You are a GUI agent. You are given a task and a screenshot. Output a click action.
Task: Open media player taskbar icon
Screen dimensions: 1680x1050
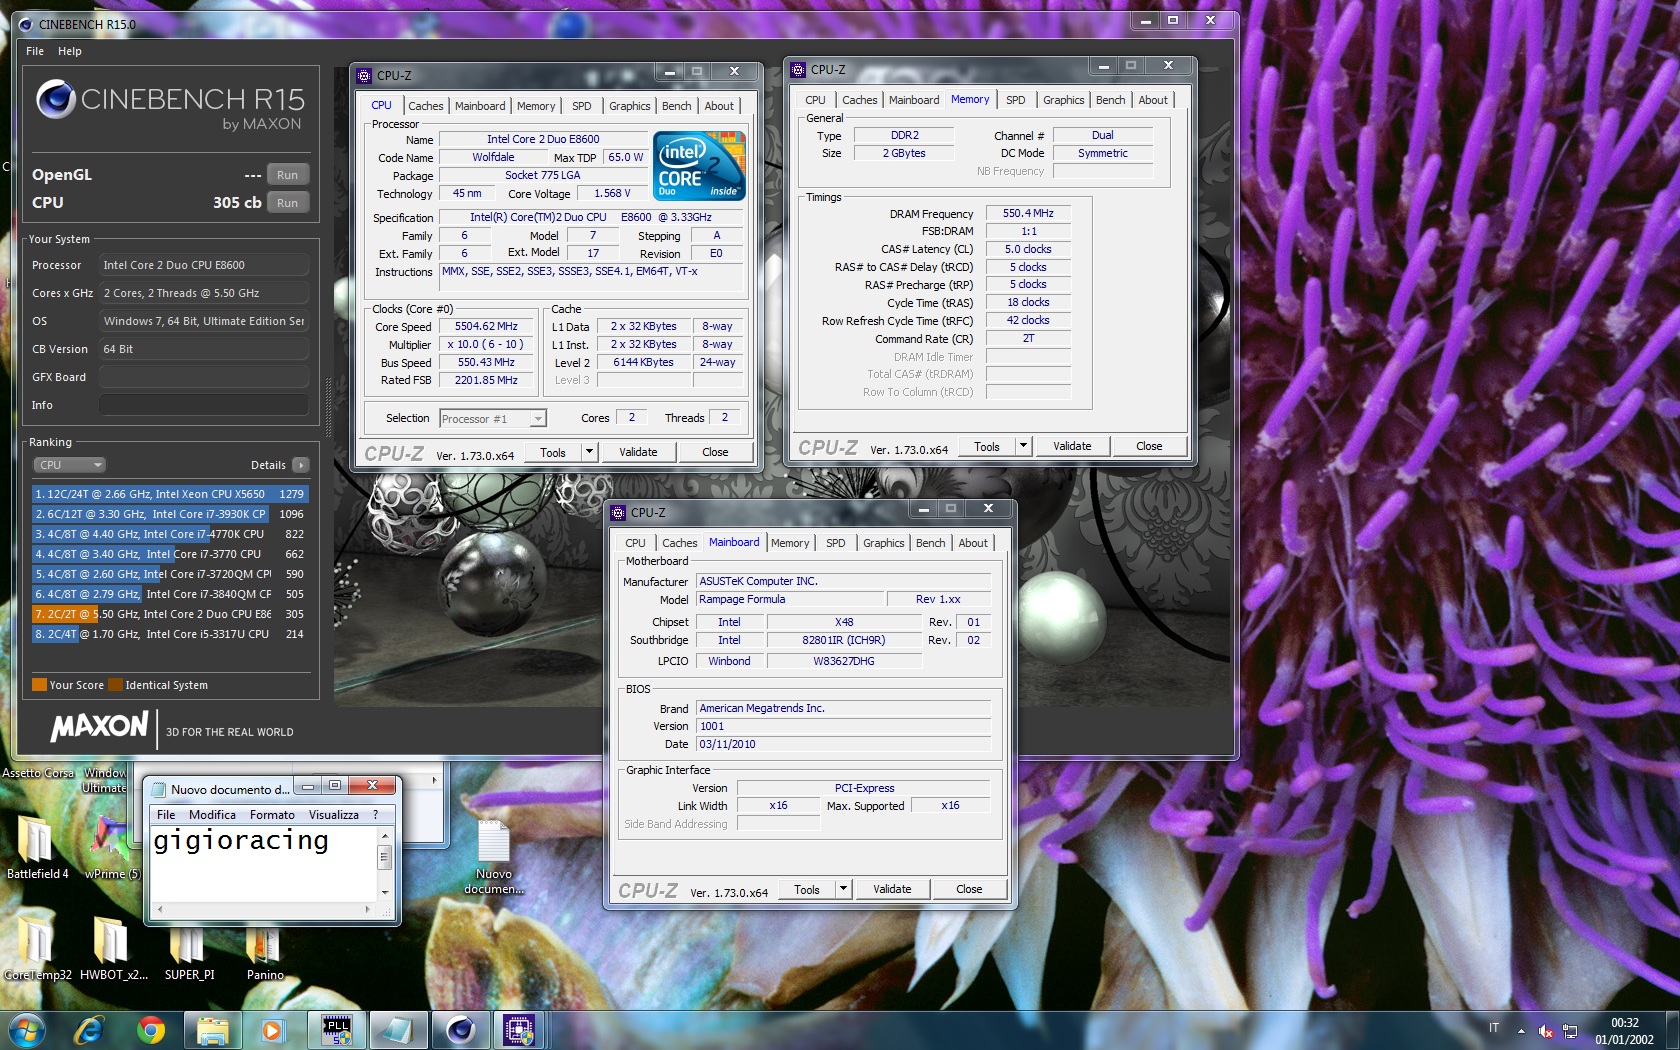tap(271, 1029)
